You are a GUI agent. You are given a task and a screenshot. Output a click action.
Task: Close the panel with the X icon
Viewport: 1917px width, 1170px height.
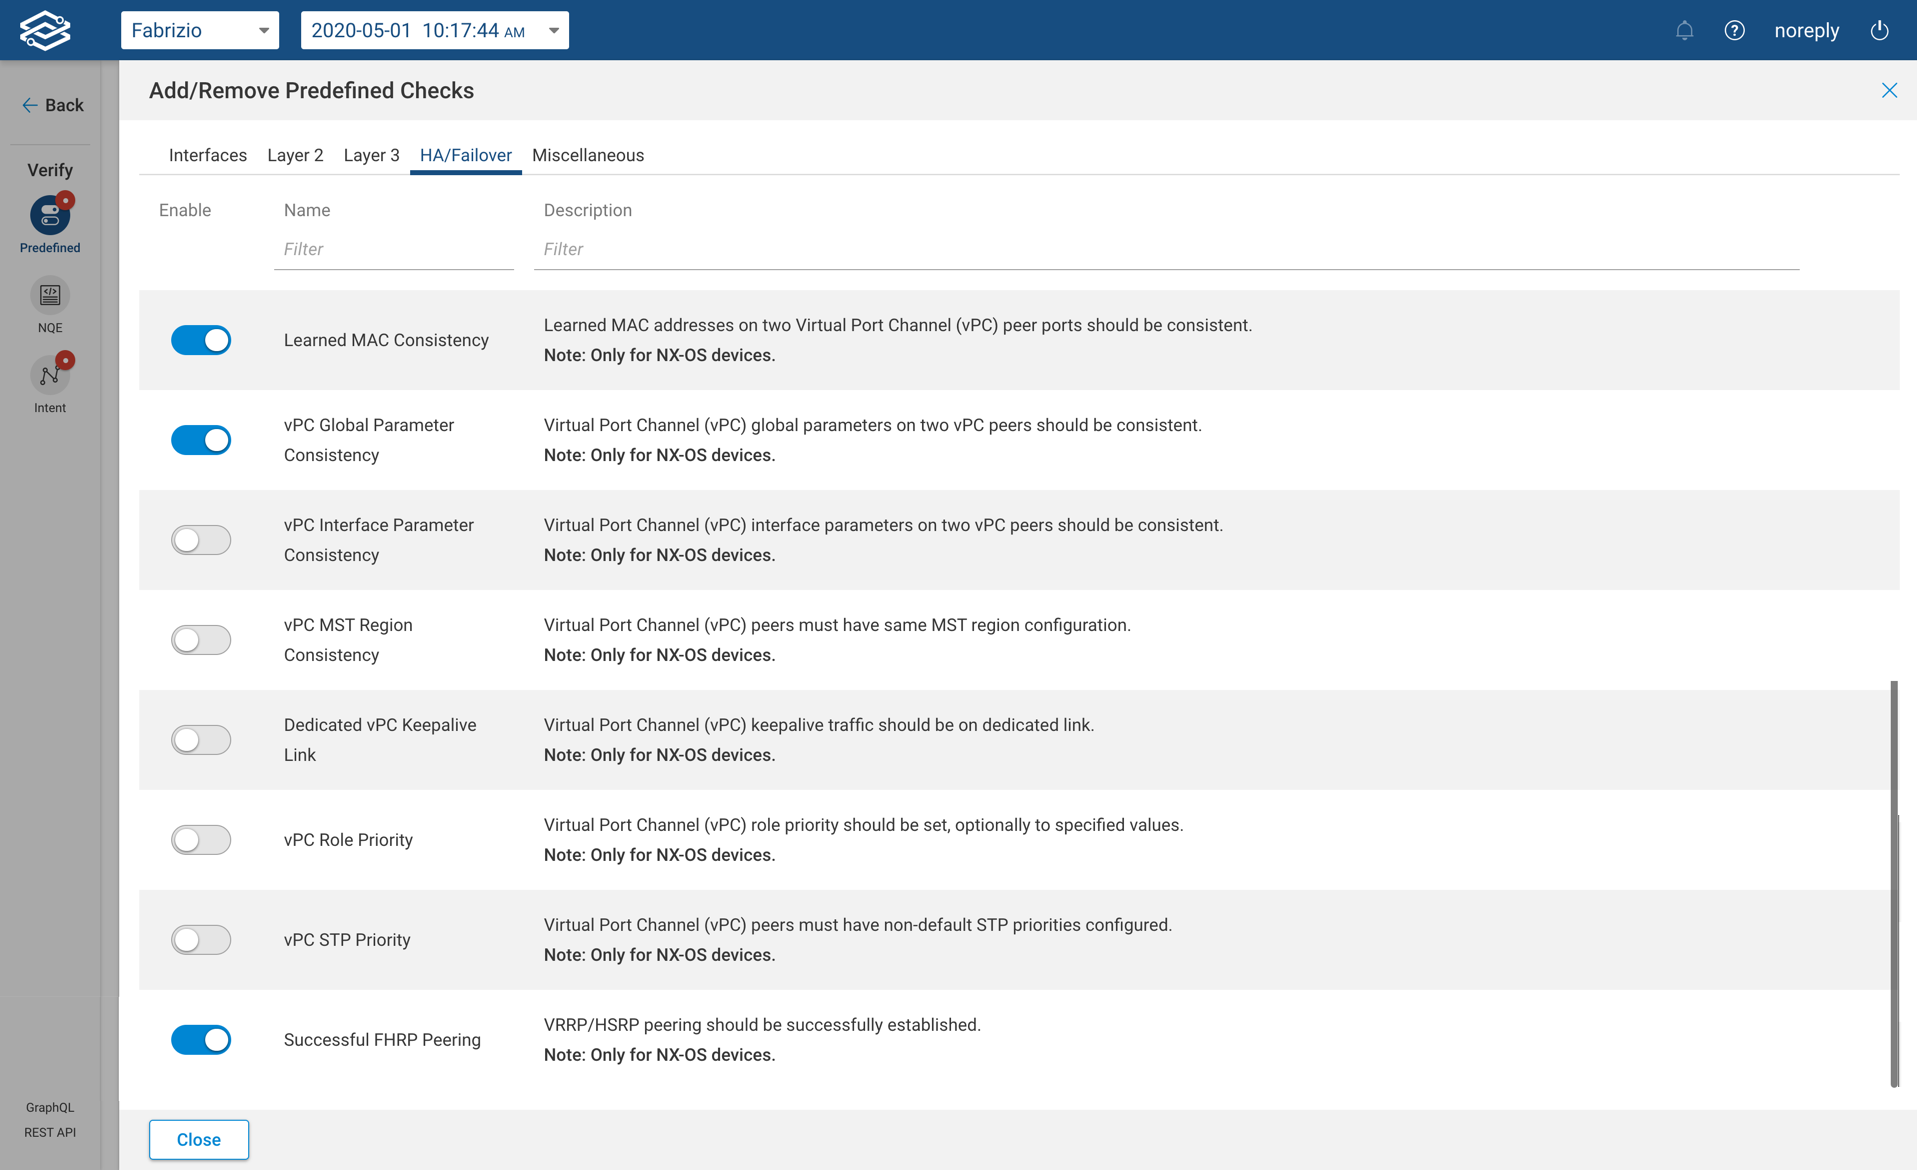point(1889,91)
